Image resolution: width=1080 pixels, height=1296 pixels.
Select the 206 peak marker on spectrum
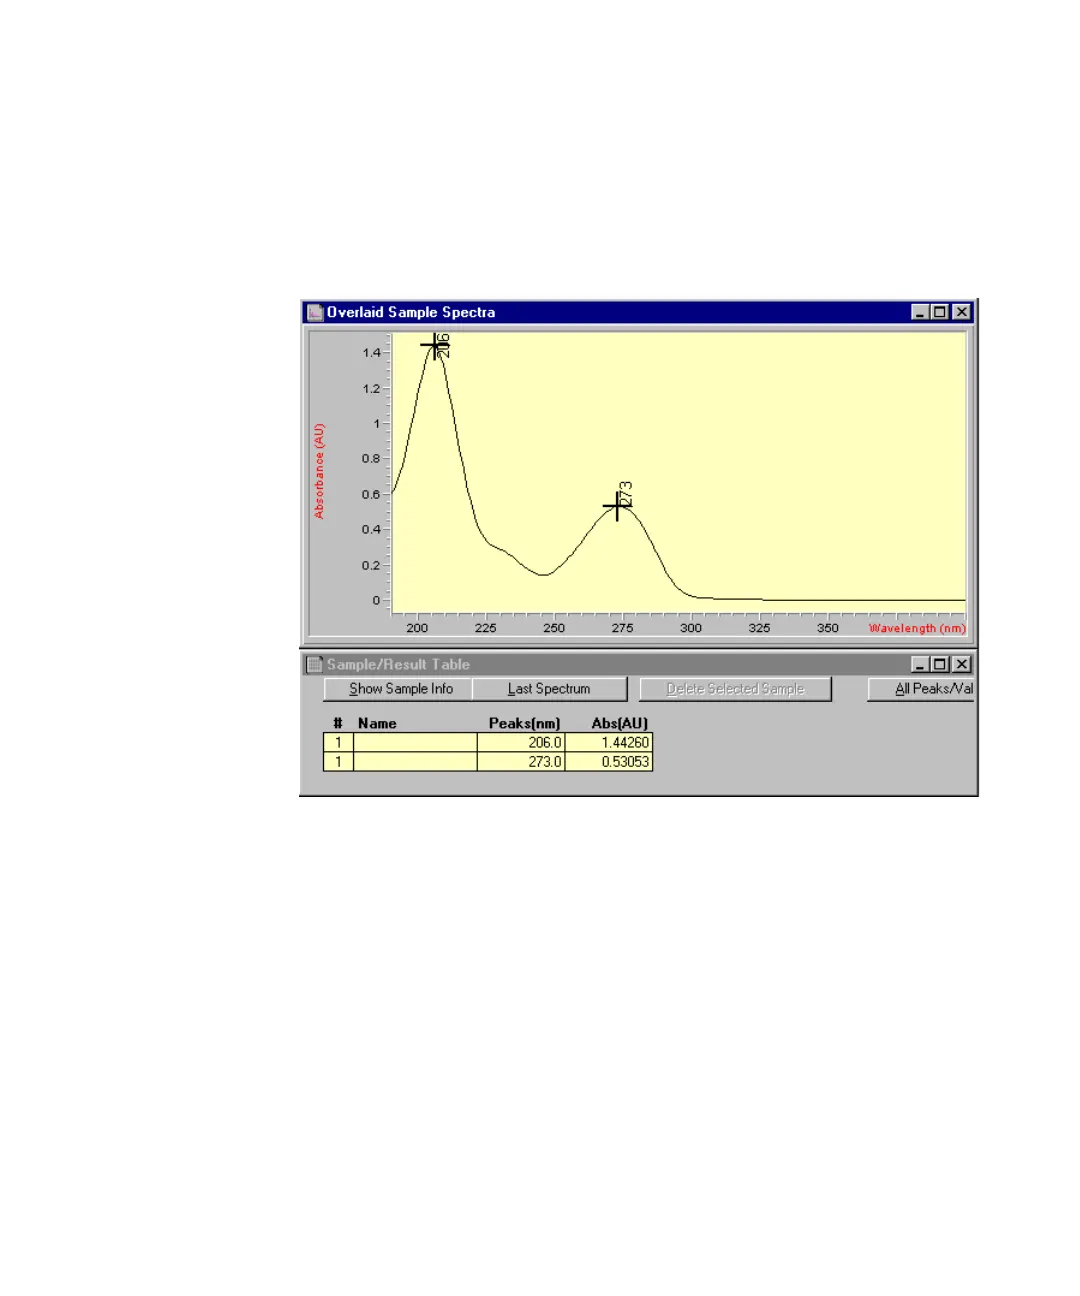434,346
